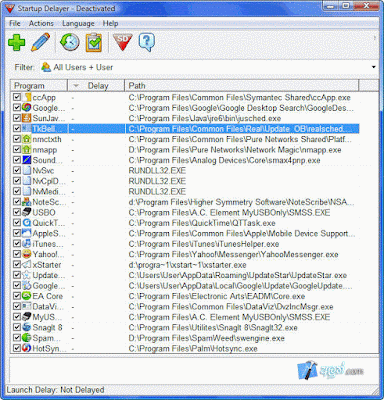Select the swengine.exe path row
This screenshot has height=400, width=384.
207,338
